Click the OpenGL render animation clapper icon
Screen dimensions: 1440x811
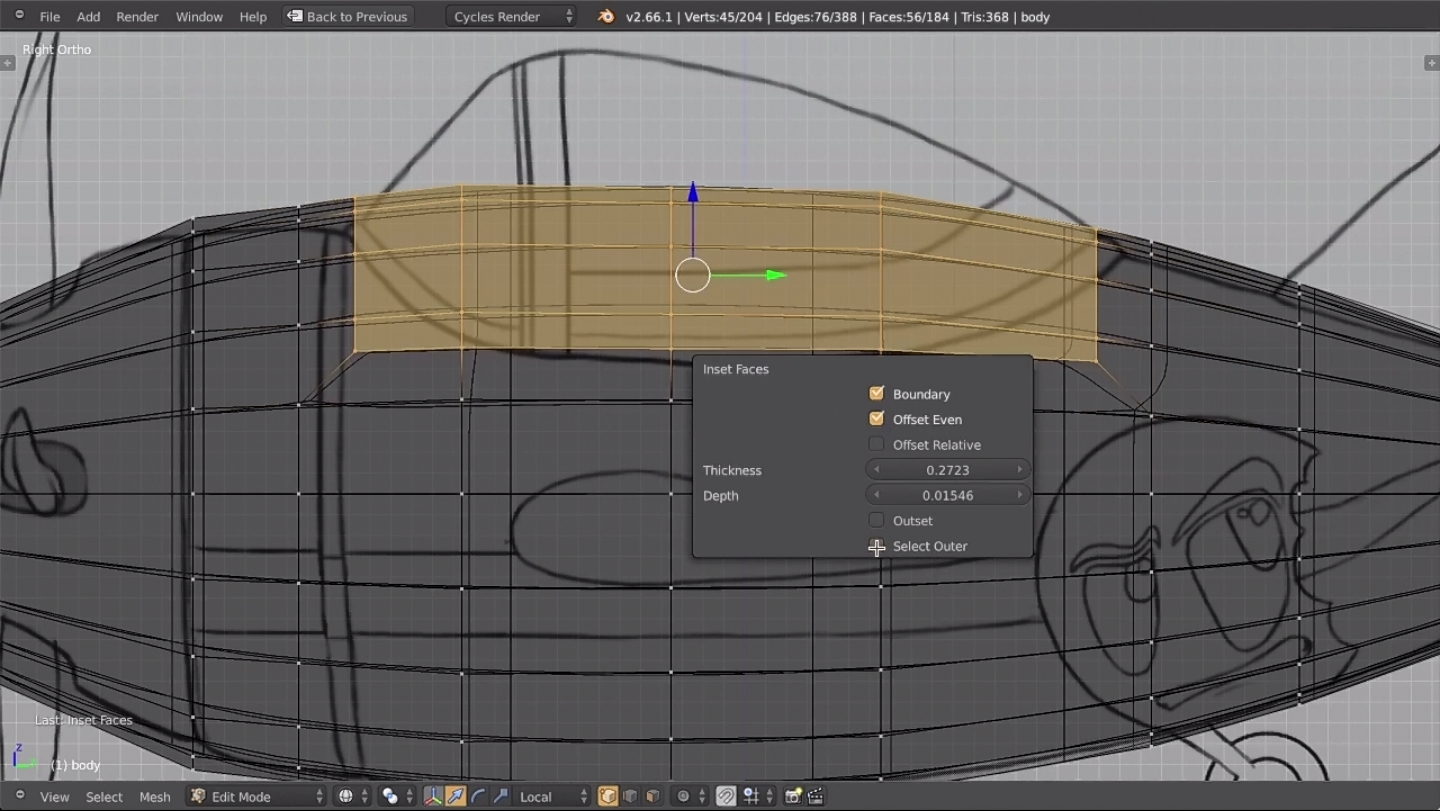816,796
